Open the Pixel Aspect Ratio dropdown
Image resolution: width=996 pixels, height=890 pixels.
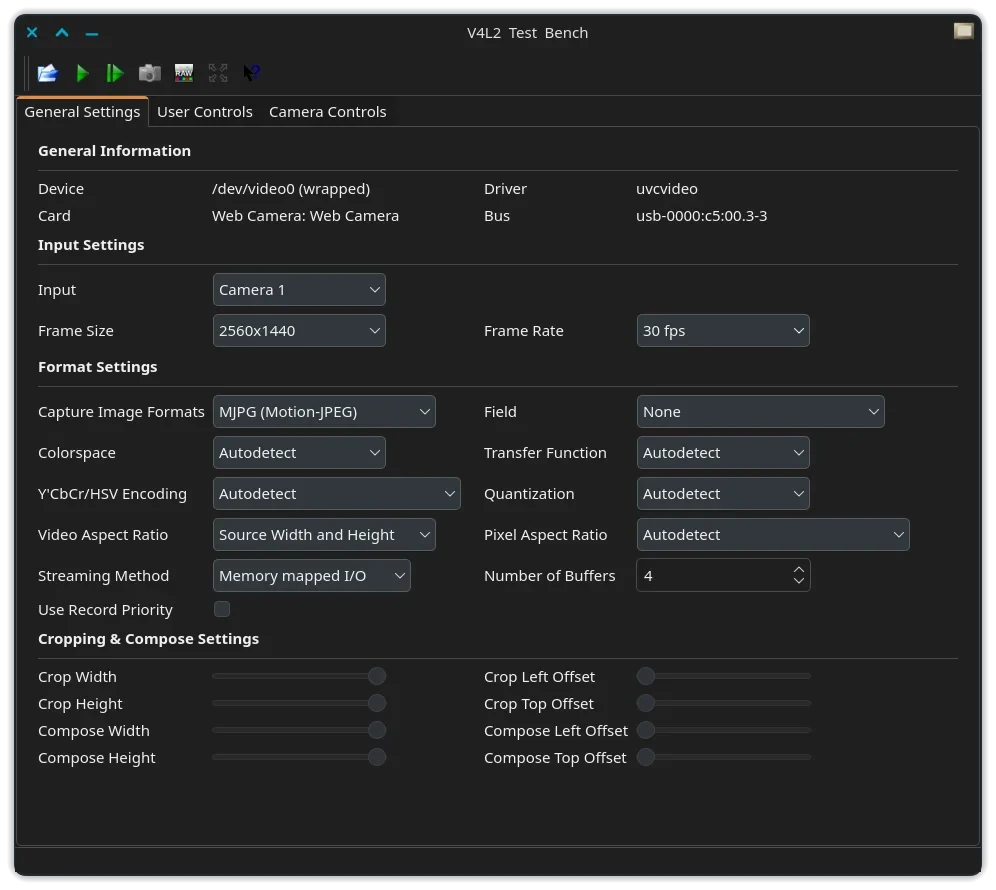(x=773, y=534)
